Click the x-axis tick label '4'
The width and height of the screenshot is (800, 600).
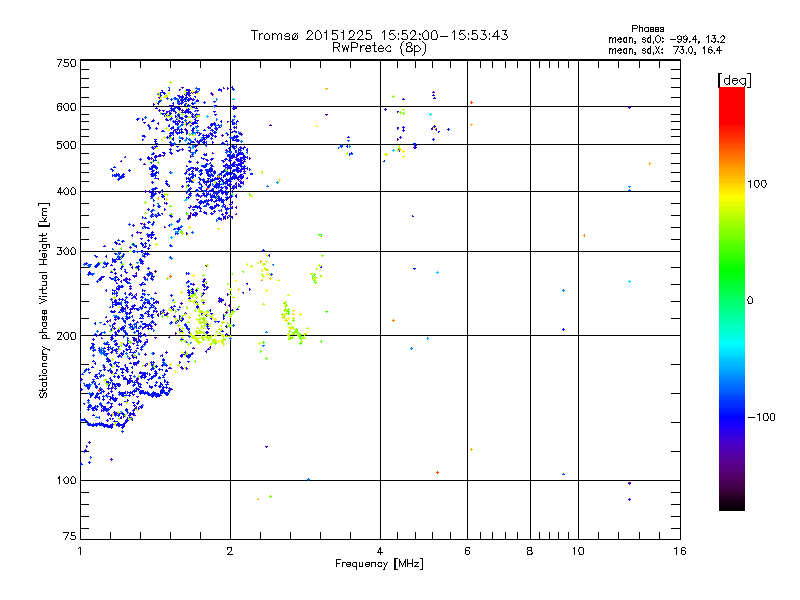380,551
